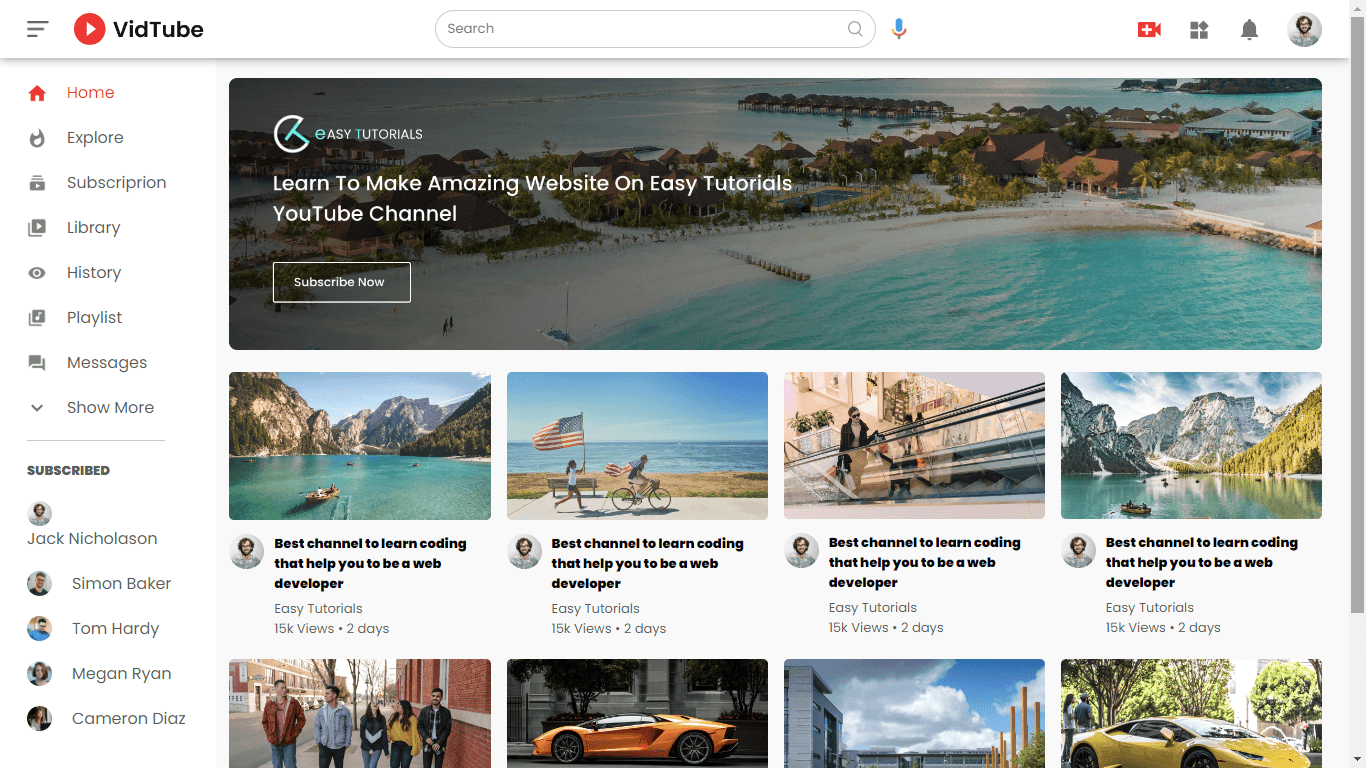This screenshot has height=768, width=1366.
Task: Click channel avatar under the flag beach video
Action: (524, 551)
